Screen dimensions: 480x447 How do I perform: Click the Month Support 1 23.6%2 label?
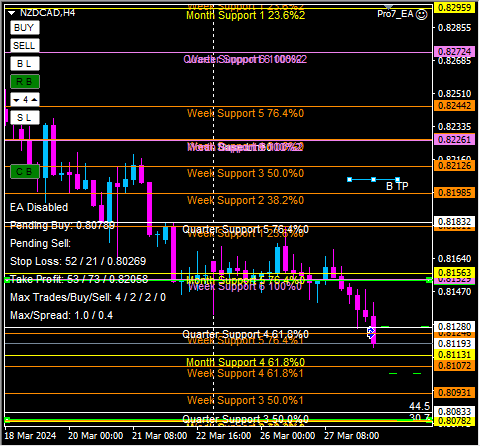(x=246, y=15)
